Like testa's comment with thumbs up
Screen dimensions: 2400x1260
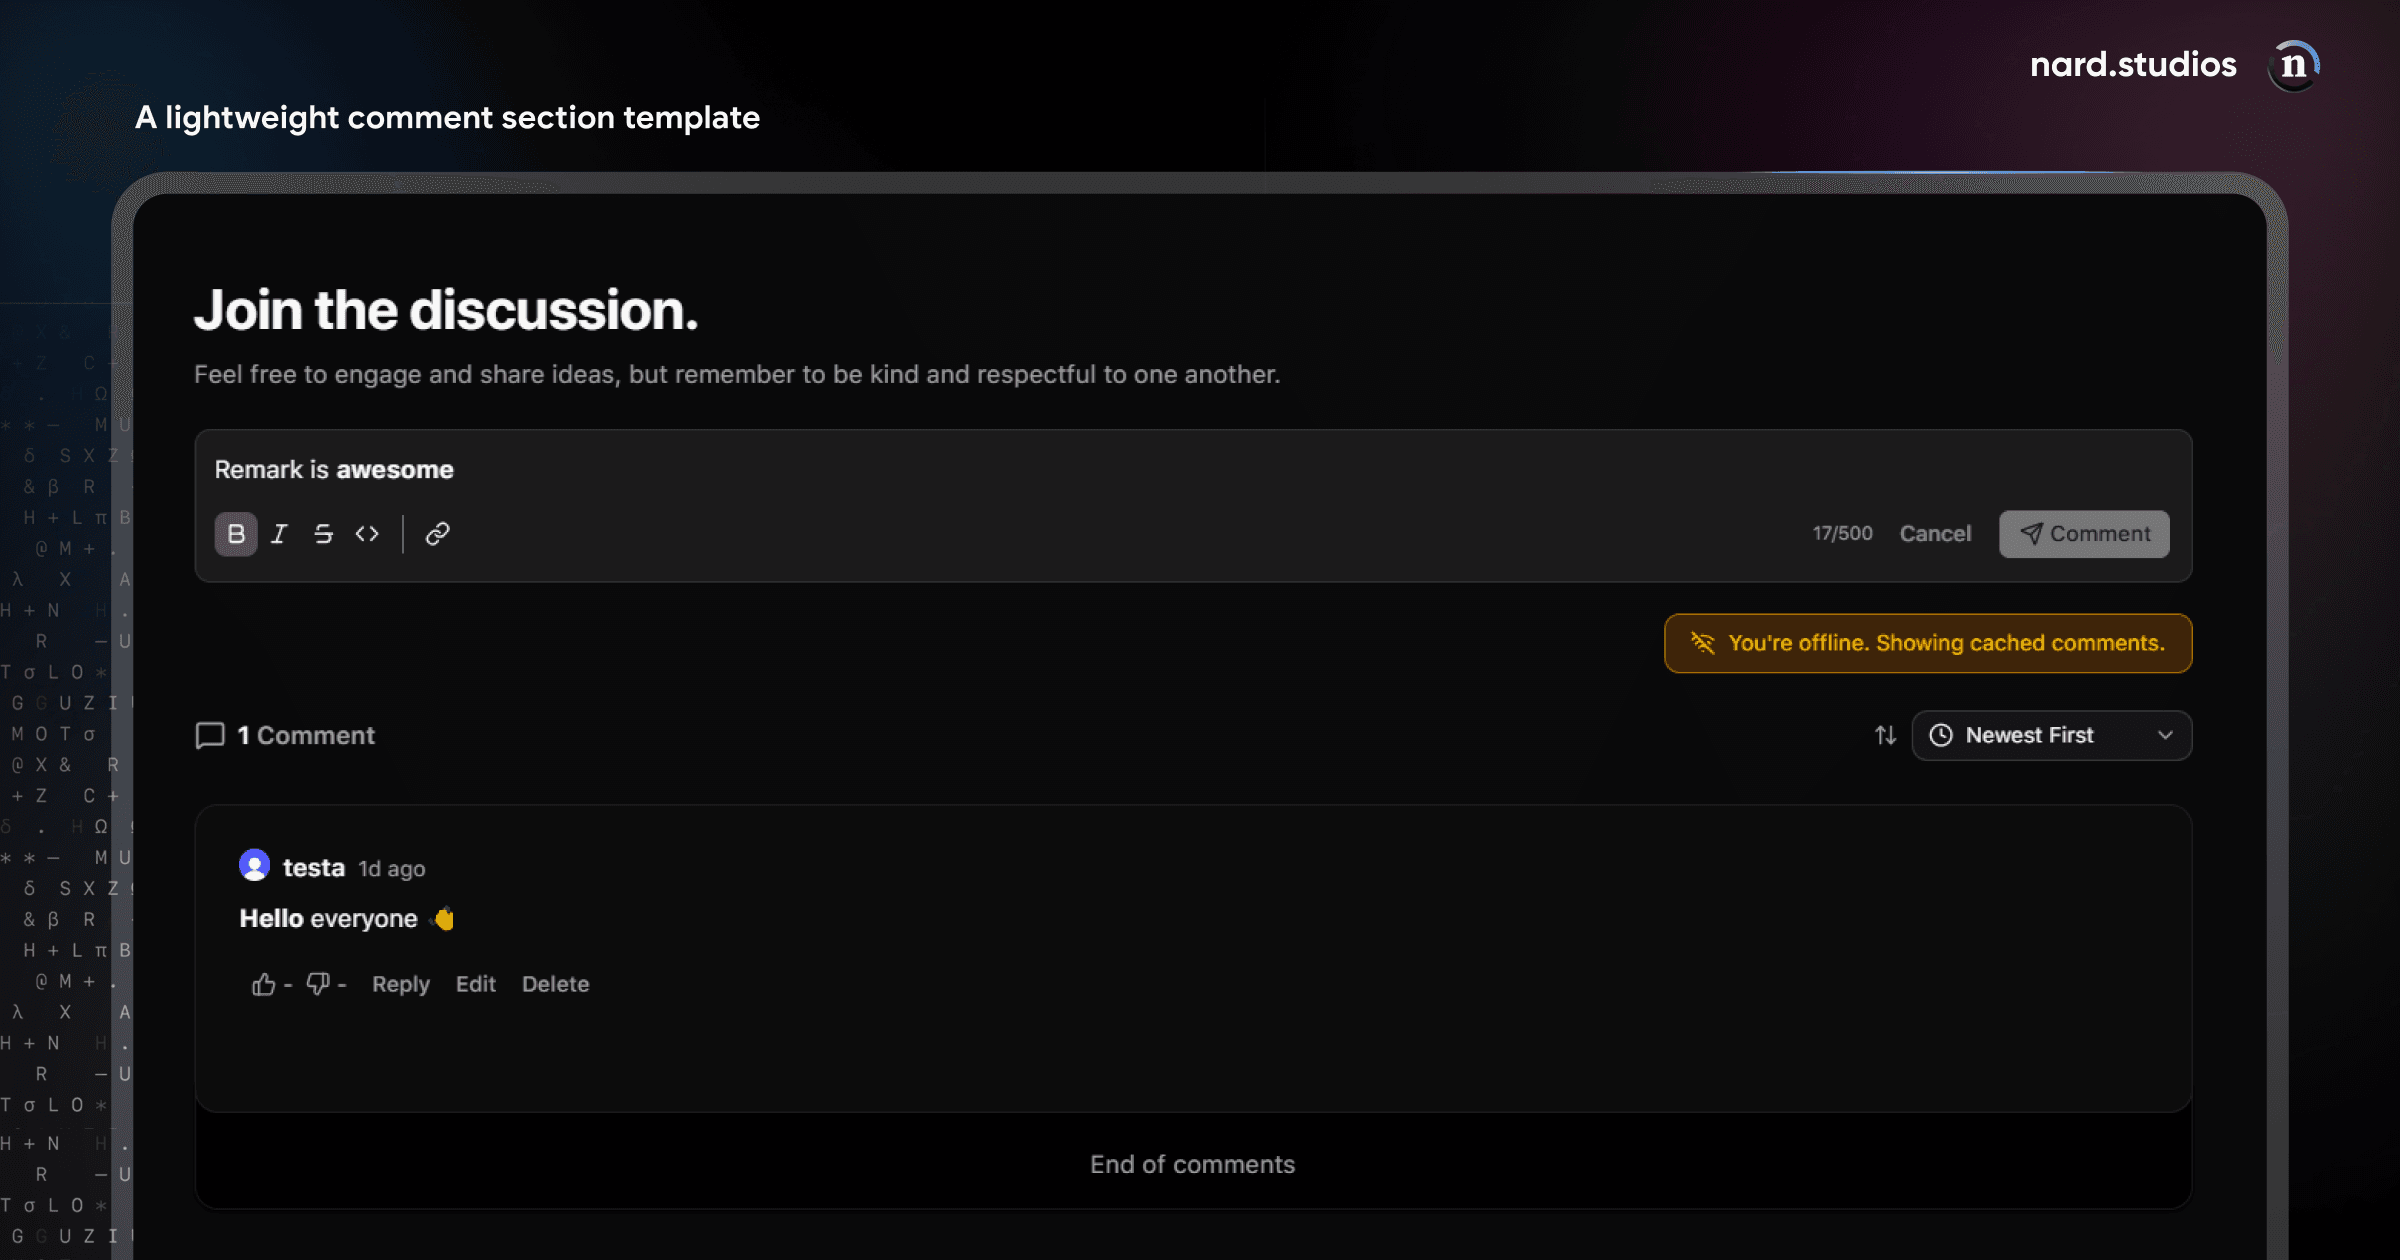263,985
